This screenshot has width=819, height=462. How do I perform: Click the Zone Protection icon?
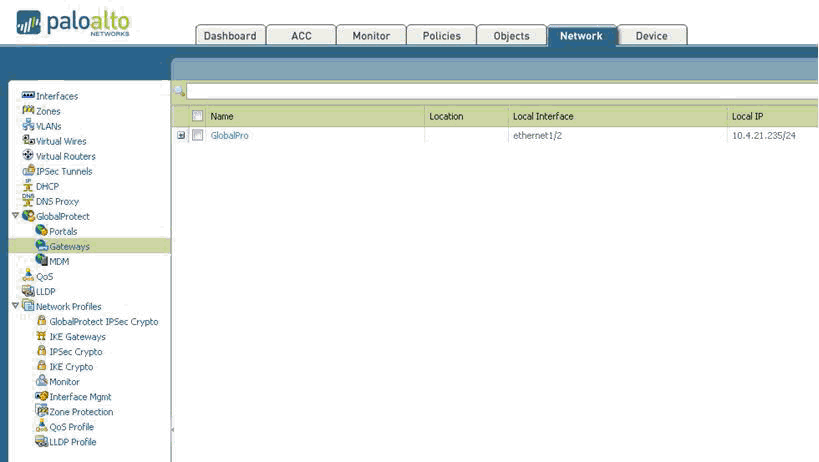(x=41, y=412)
